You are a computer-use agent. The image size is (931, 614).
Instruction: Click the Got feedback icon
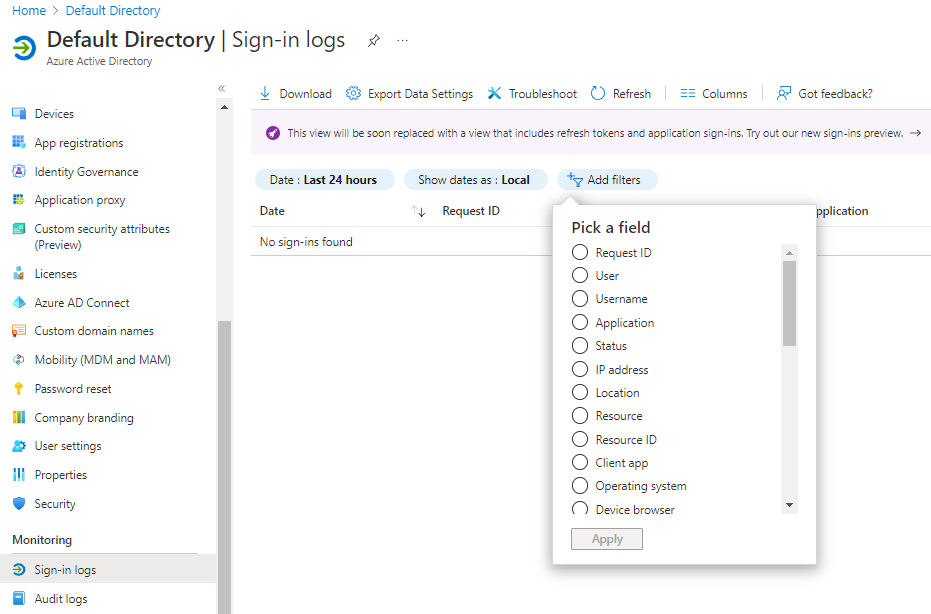tap(784, 93)
